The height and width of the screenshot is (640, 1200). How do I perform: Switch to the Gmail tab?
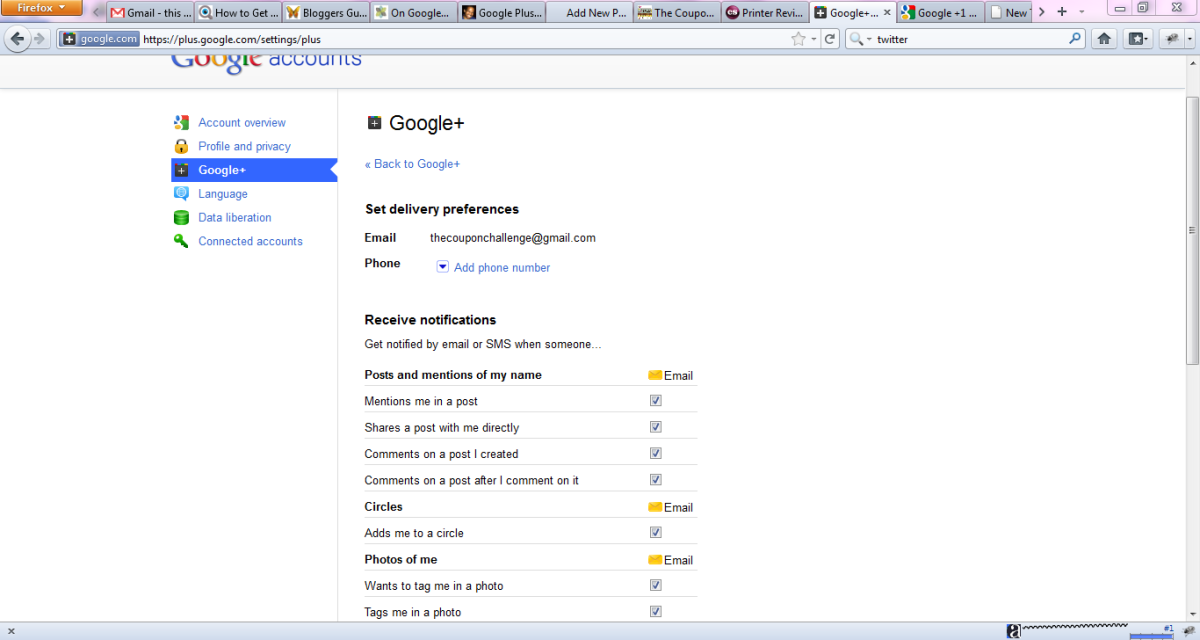150,13
